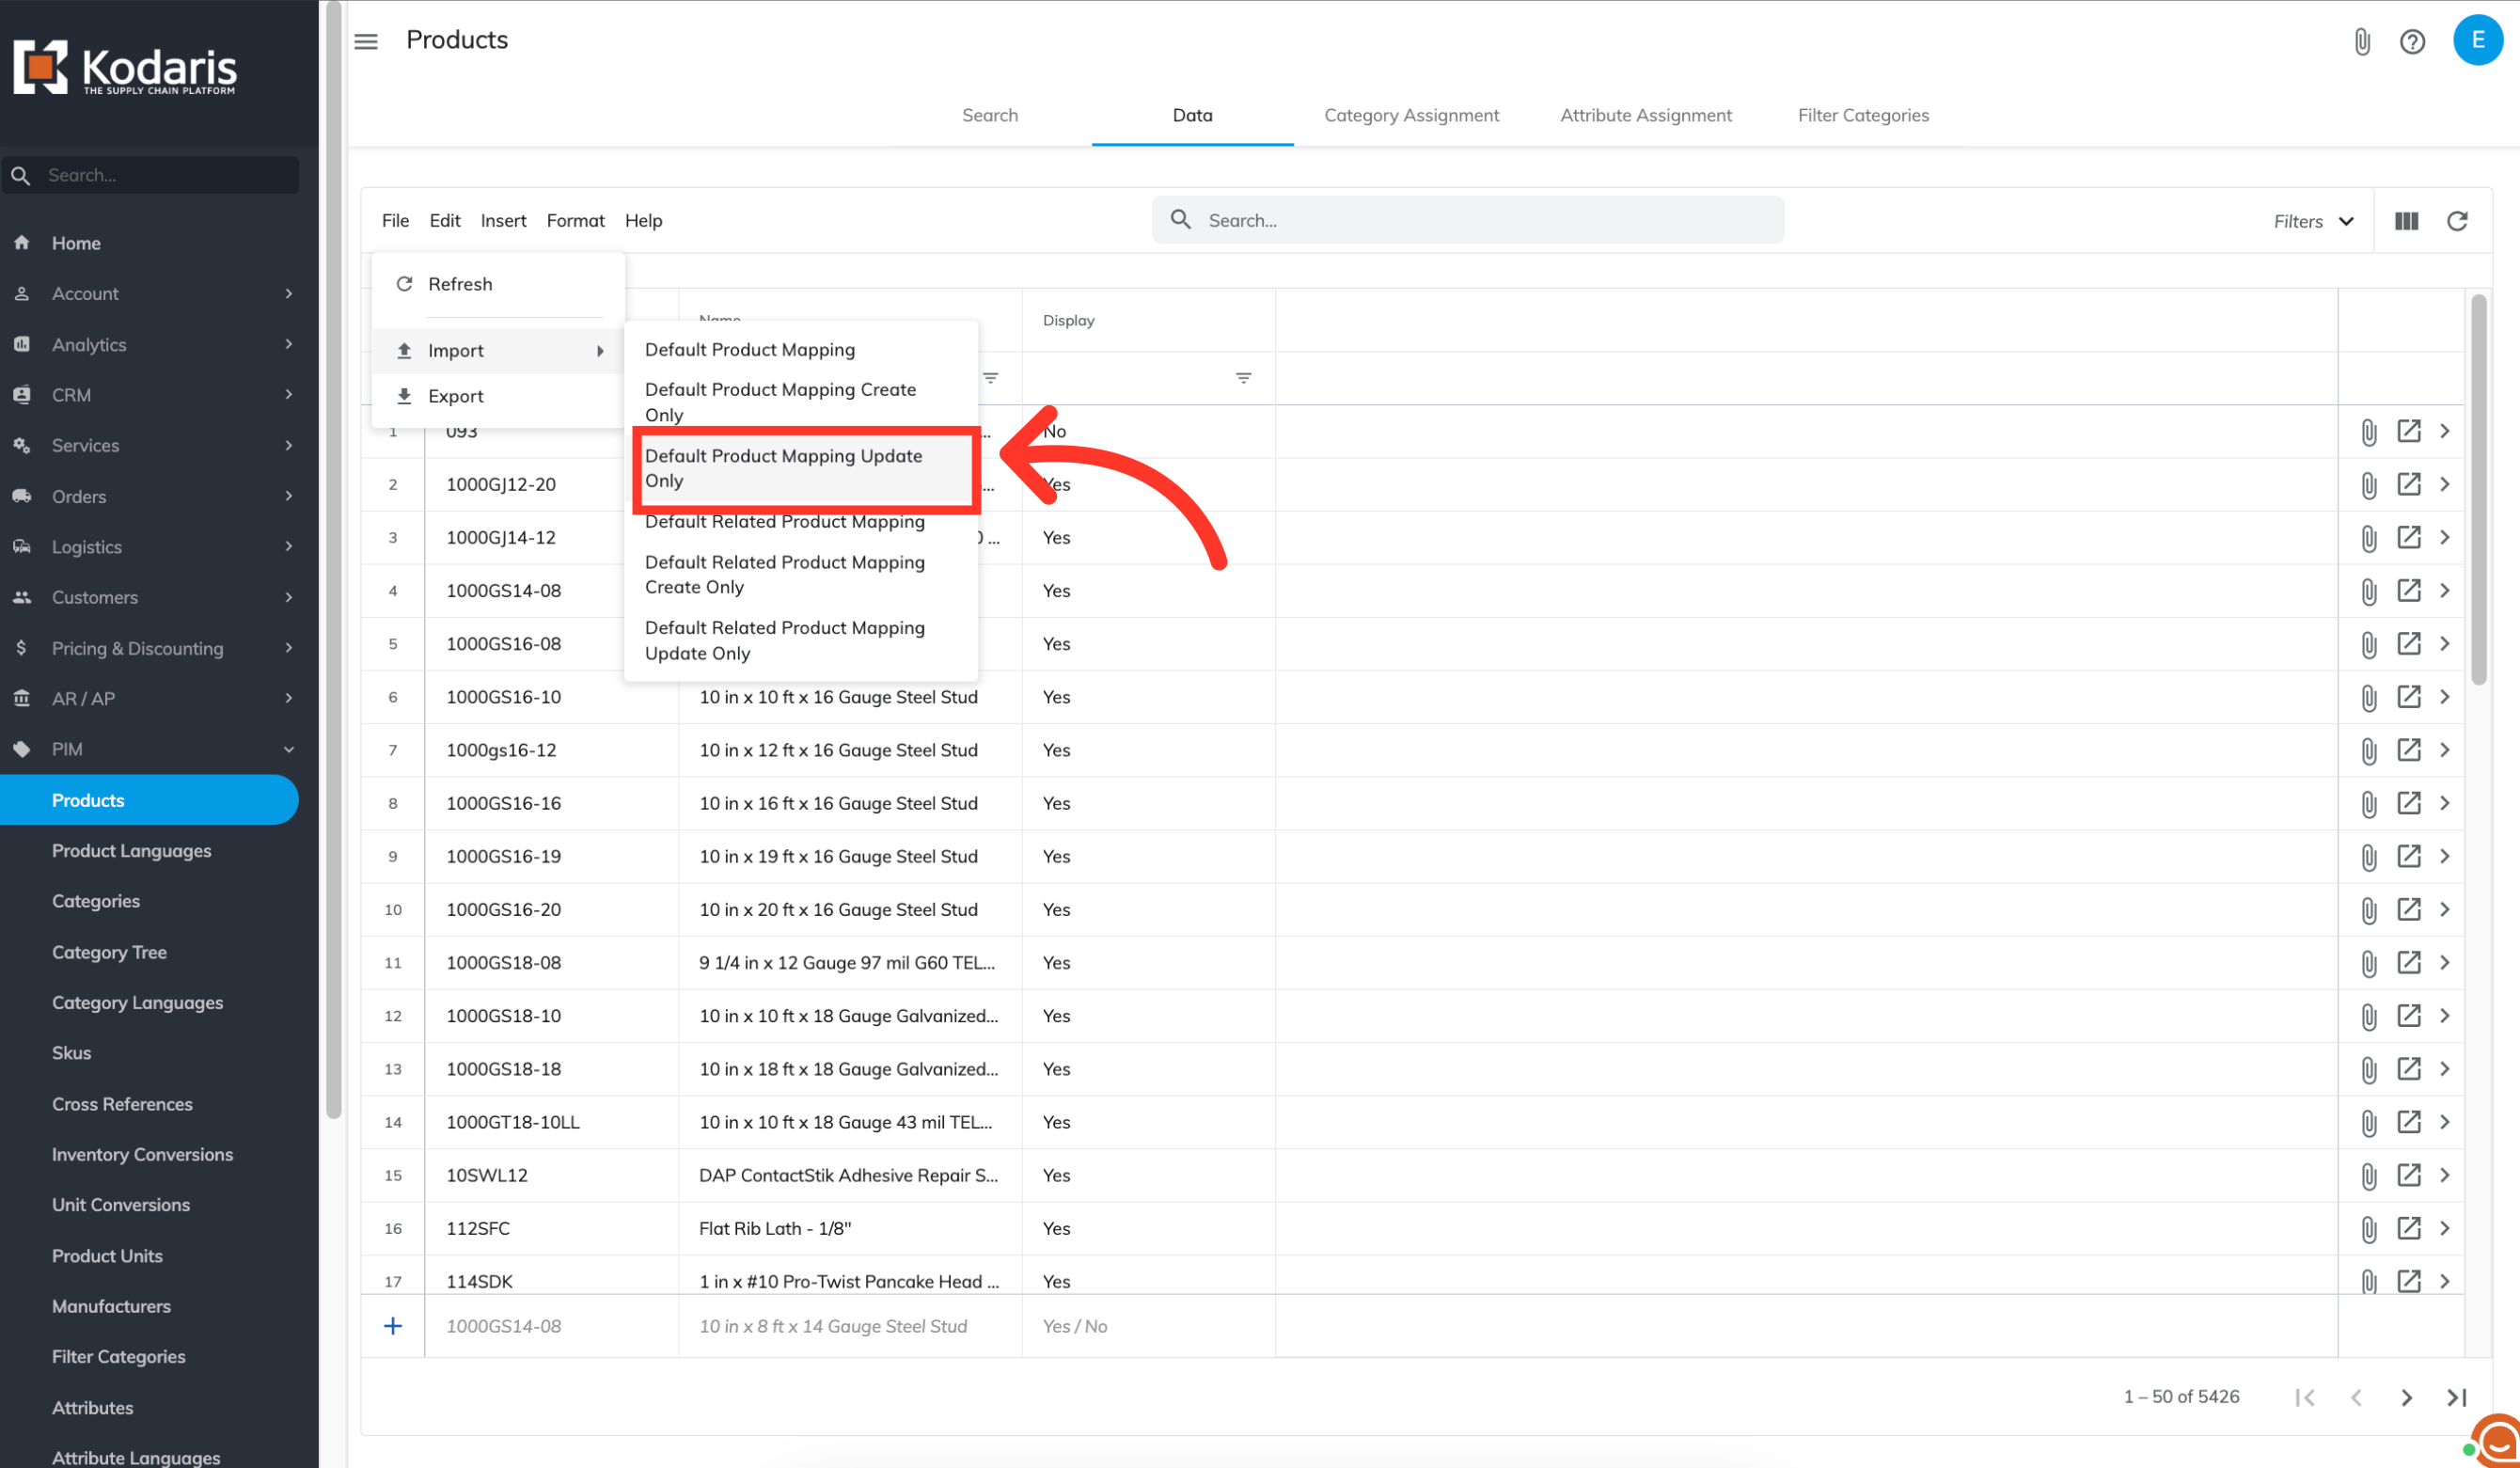Open Category Tree in the sidebar

click(x=109, y=952)
